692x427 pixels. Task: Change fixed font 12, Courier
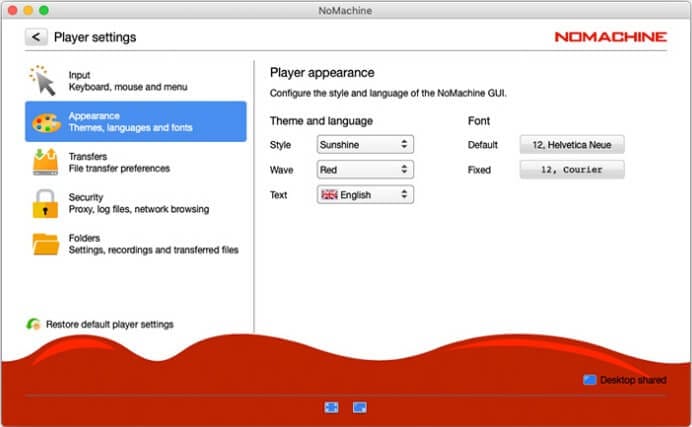572,170
